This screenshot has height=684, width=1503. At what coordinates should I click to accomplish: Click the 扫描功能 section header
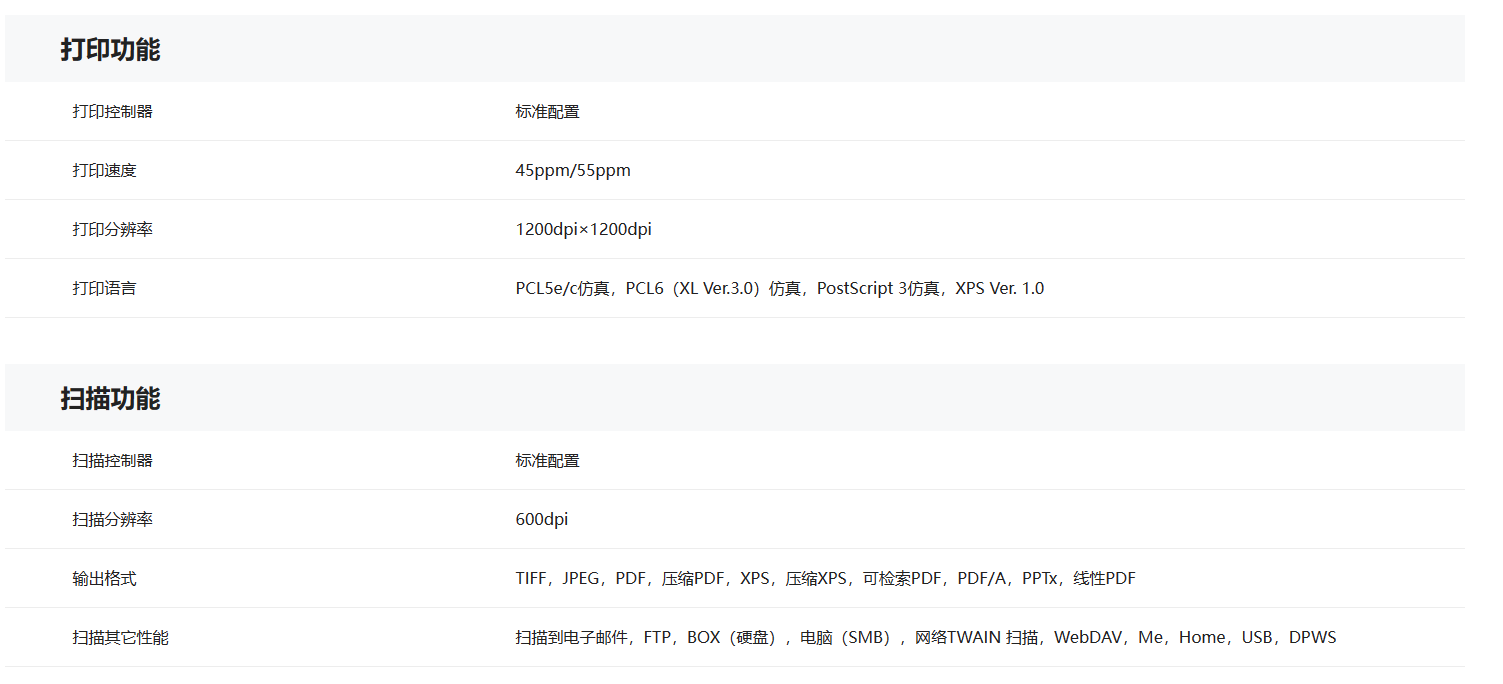(x=110, y=399)
